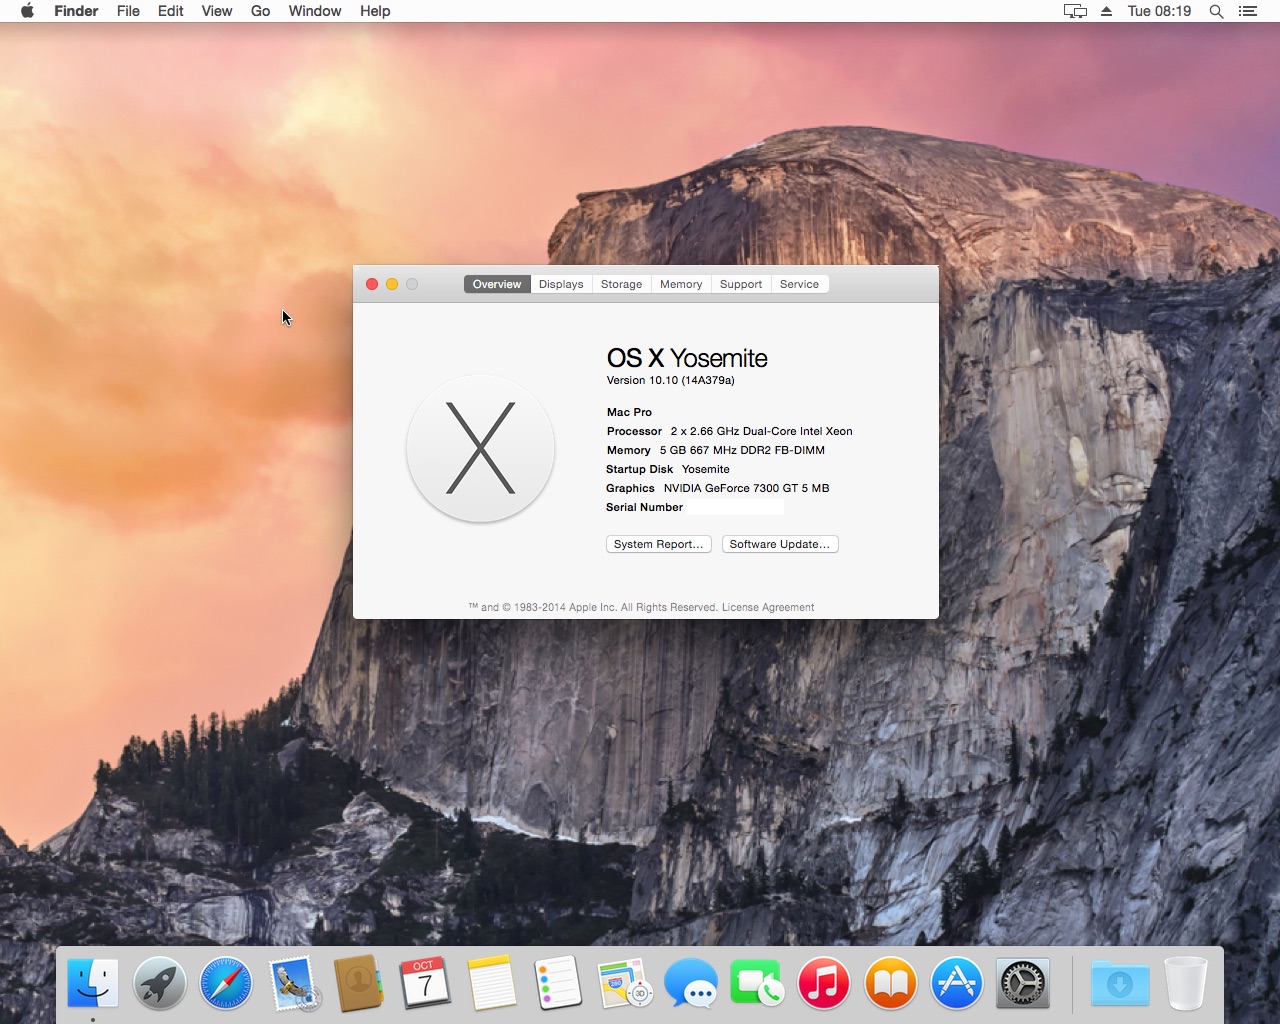Click the eject icon in menu bar
This screenshot has height=1024, width=1280.
pos(1106,11)
